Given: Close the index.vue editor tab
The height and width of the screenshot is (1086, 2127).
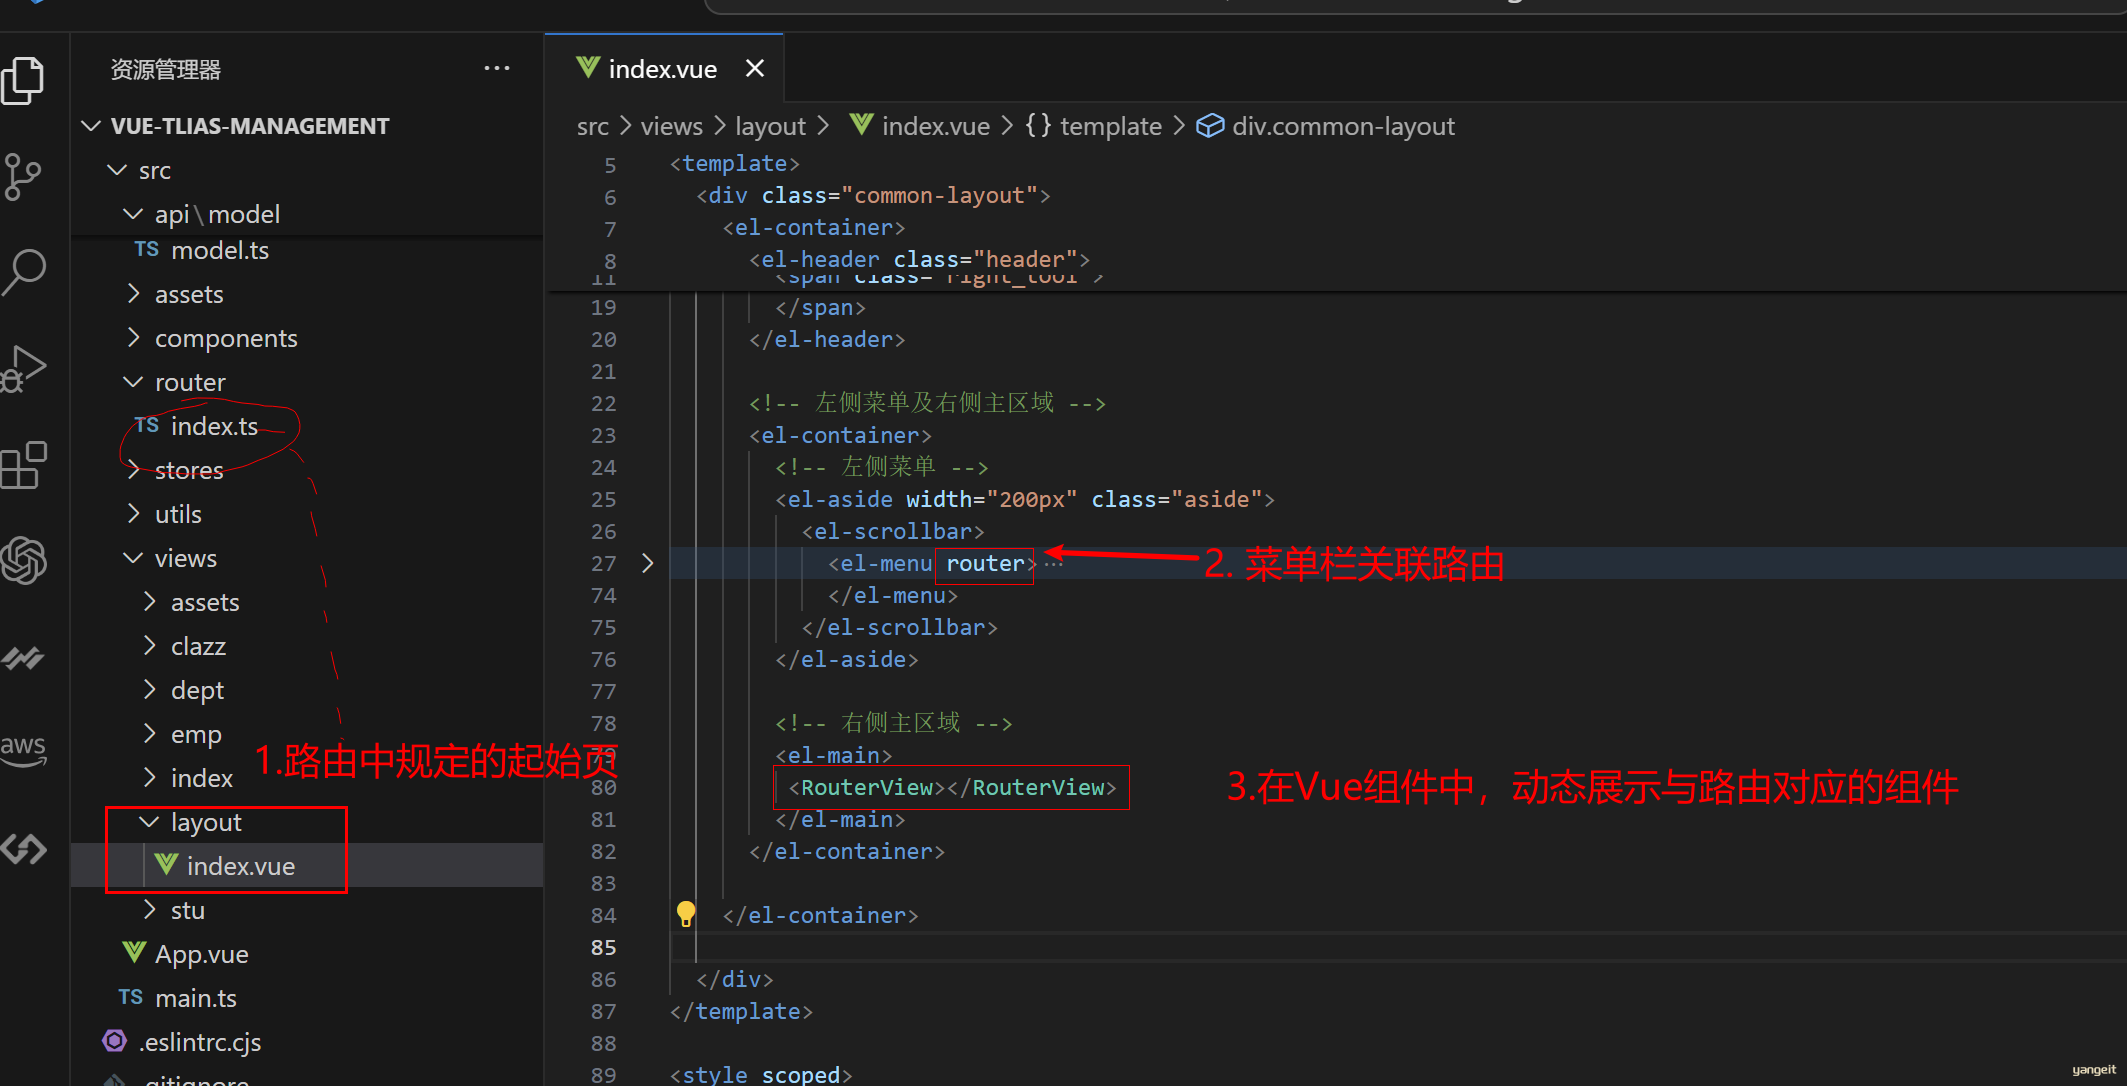Looking at the screenshot, I should pyautogui.click(x=755, y=68).
